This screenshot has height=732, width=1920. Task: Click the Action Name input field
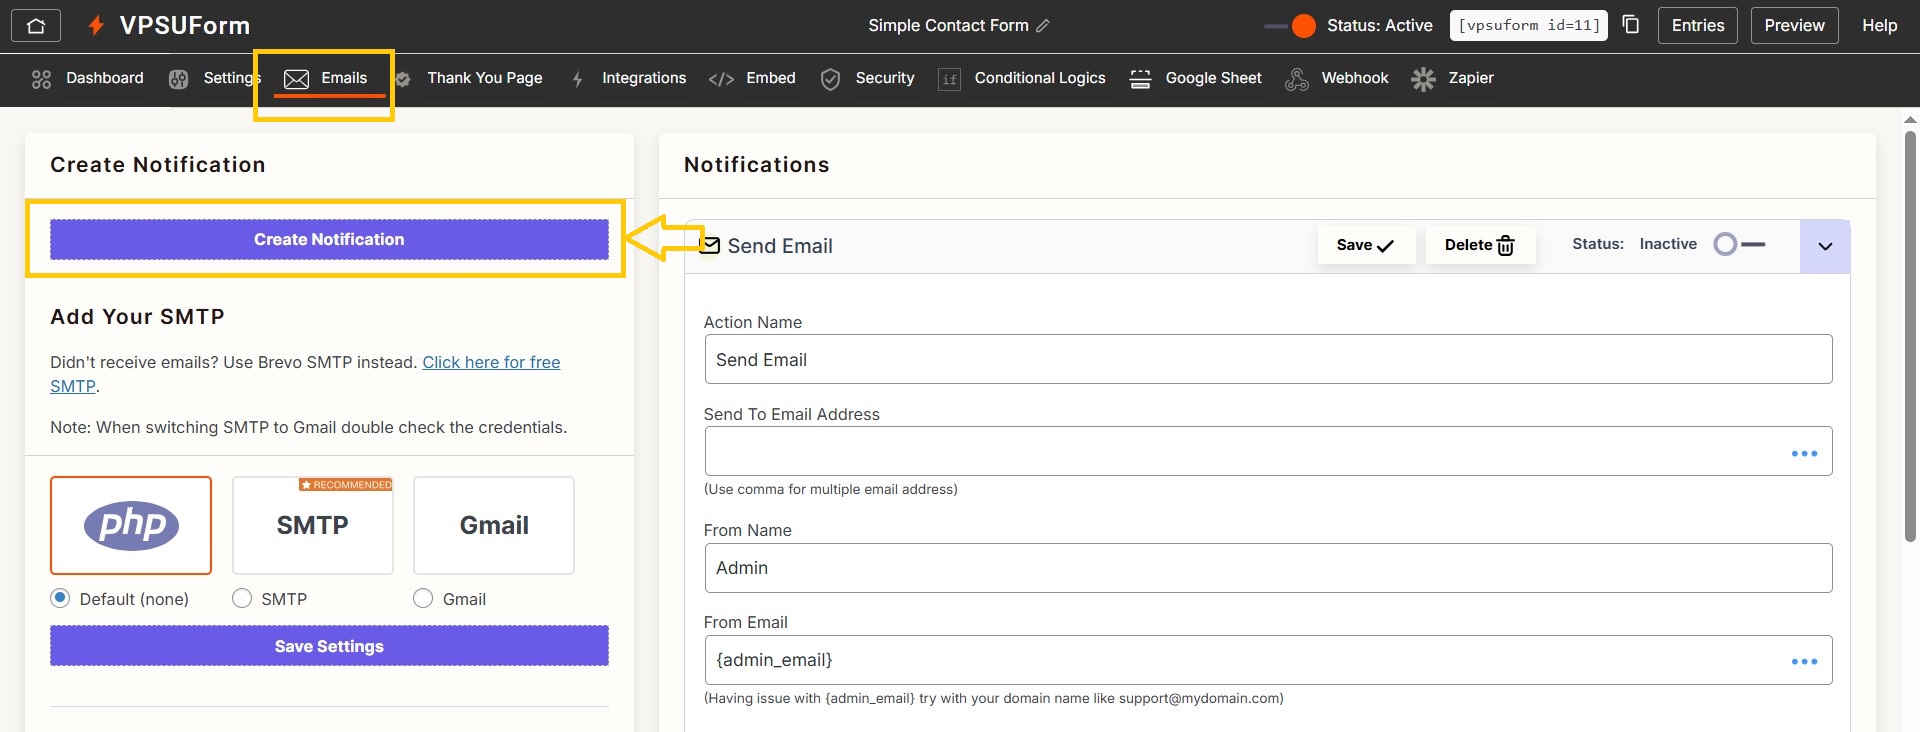coord(1268,359)
